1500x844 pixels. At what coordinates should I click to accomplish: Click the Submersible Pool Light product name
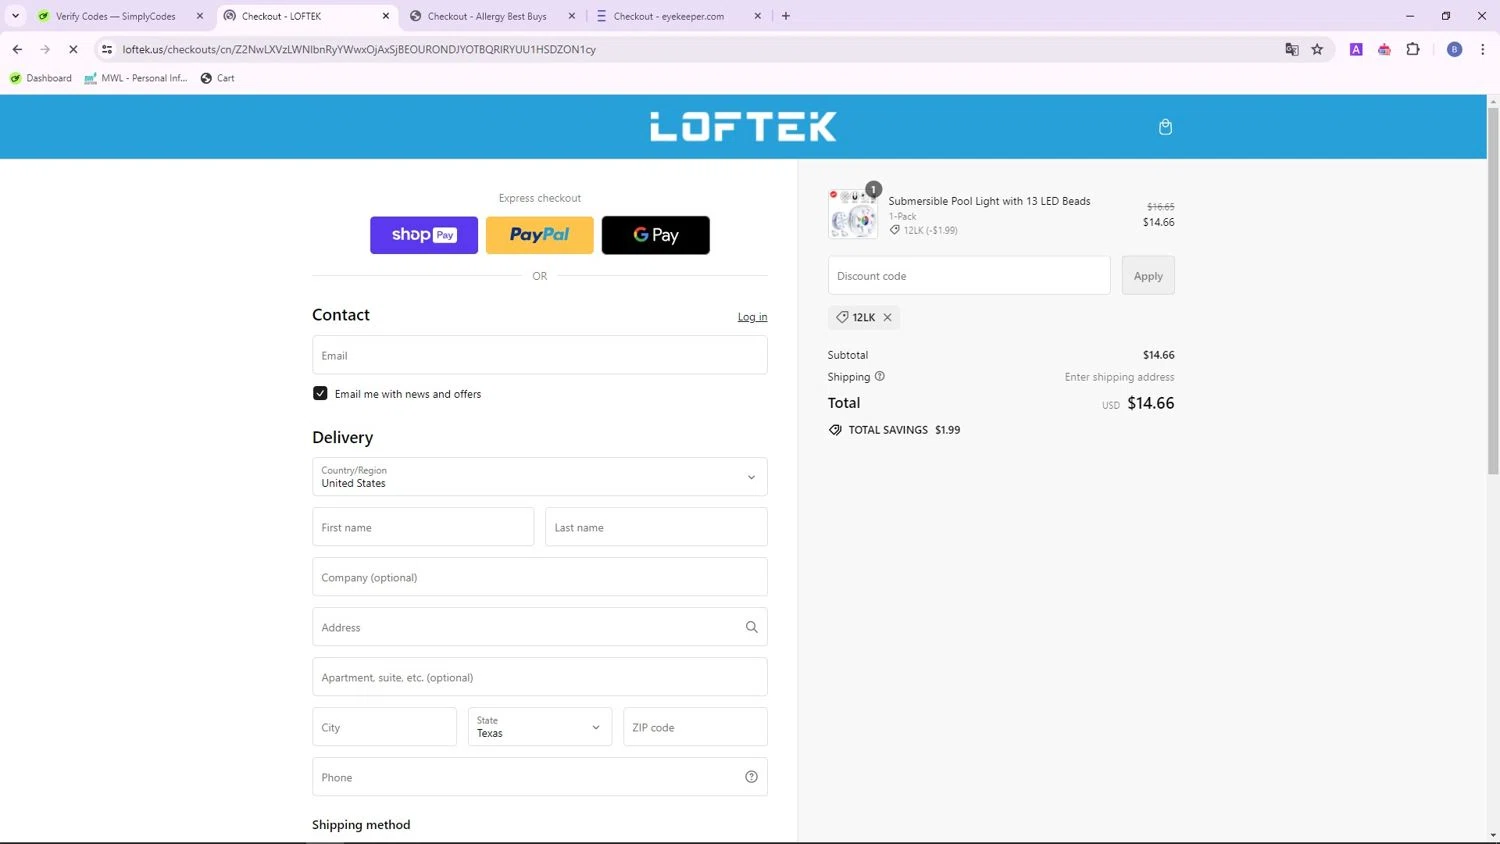tap(989, 201)
